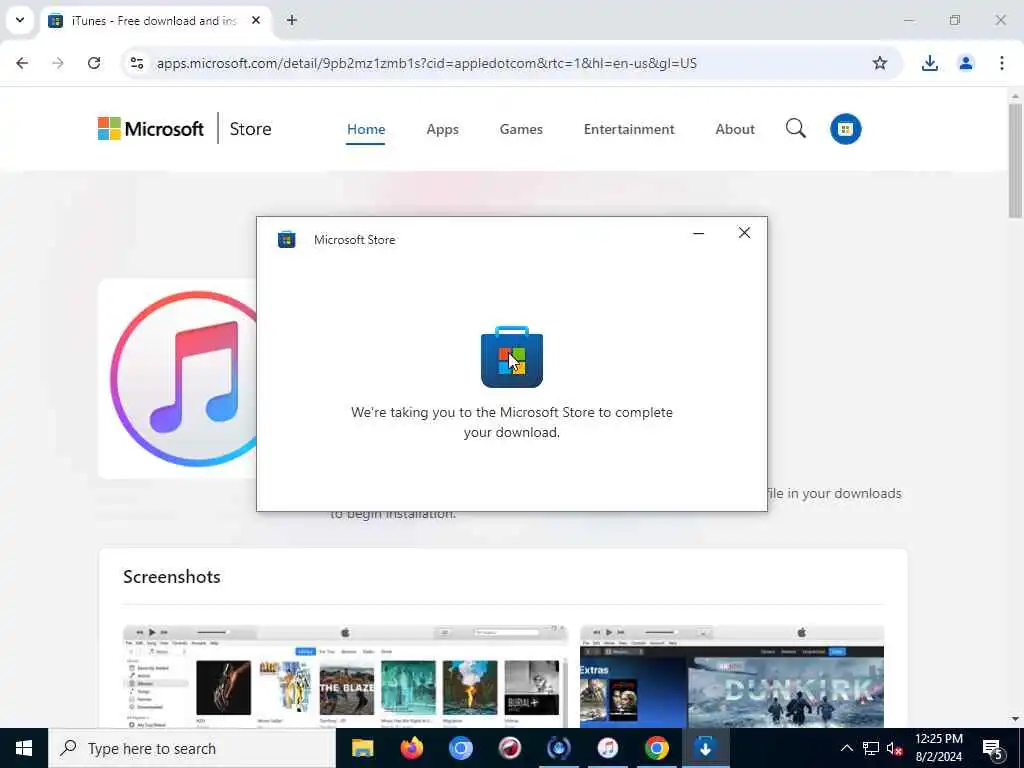
Task: Open the Windows Start menu
Action: [24, 748]
